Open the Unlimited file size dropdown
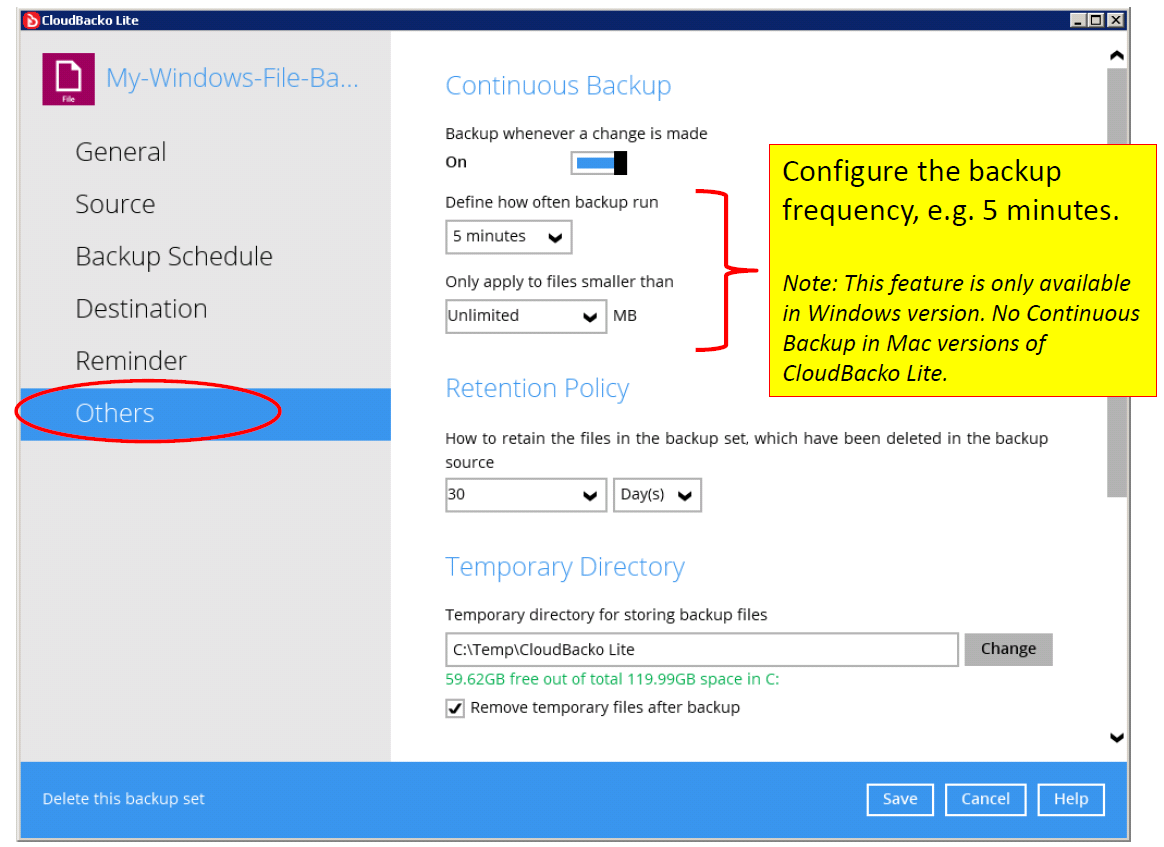The width and height of the screenshot is (1164, 847). (x=526, y=316)
